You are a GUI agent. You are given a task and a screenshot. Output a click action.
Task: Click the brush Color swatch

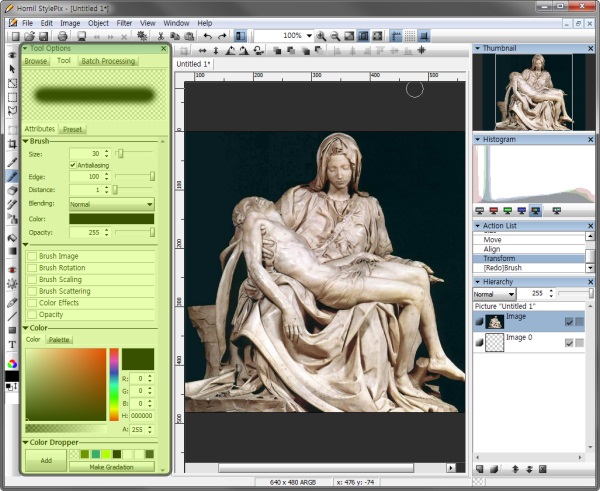point(112,219)
